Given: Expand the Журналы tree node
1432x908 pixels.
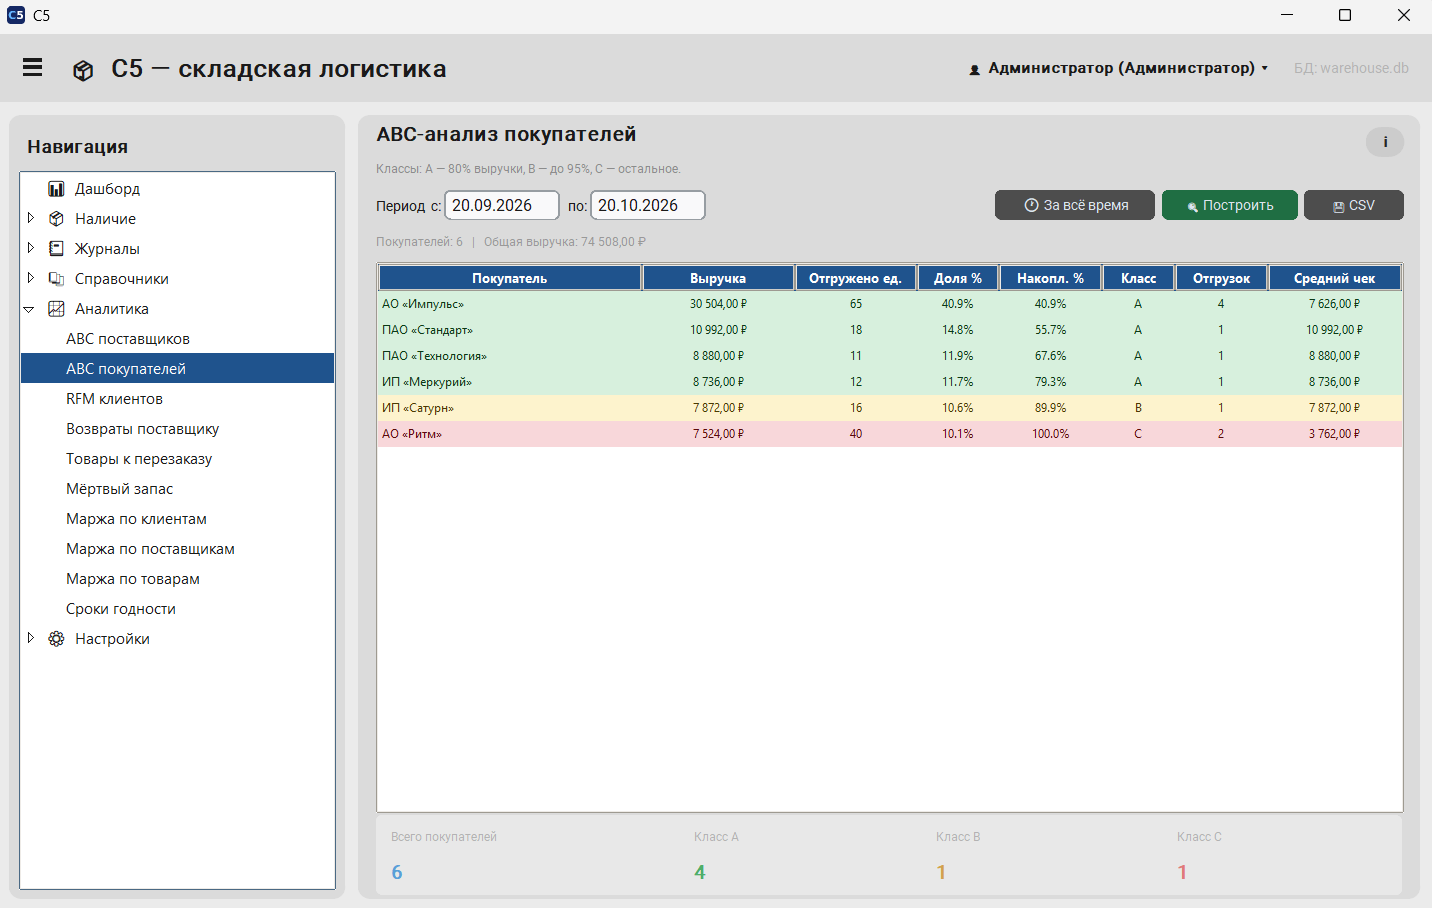Looking at the screenshot, I should click(30, 248).
